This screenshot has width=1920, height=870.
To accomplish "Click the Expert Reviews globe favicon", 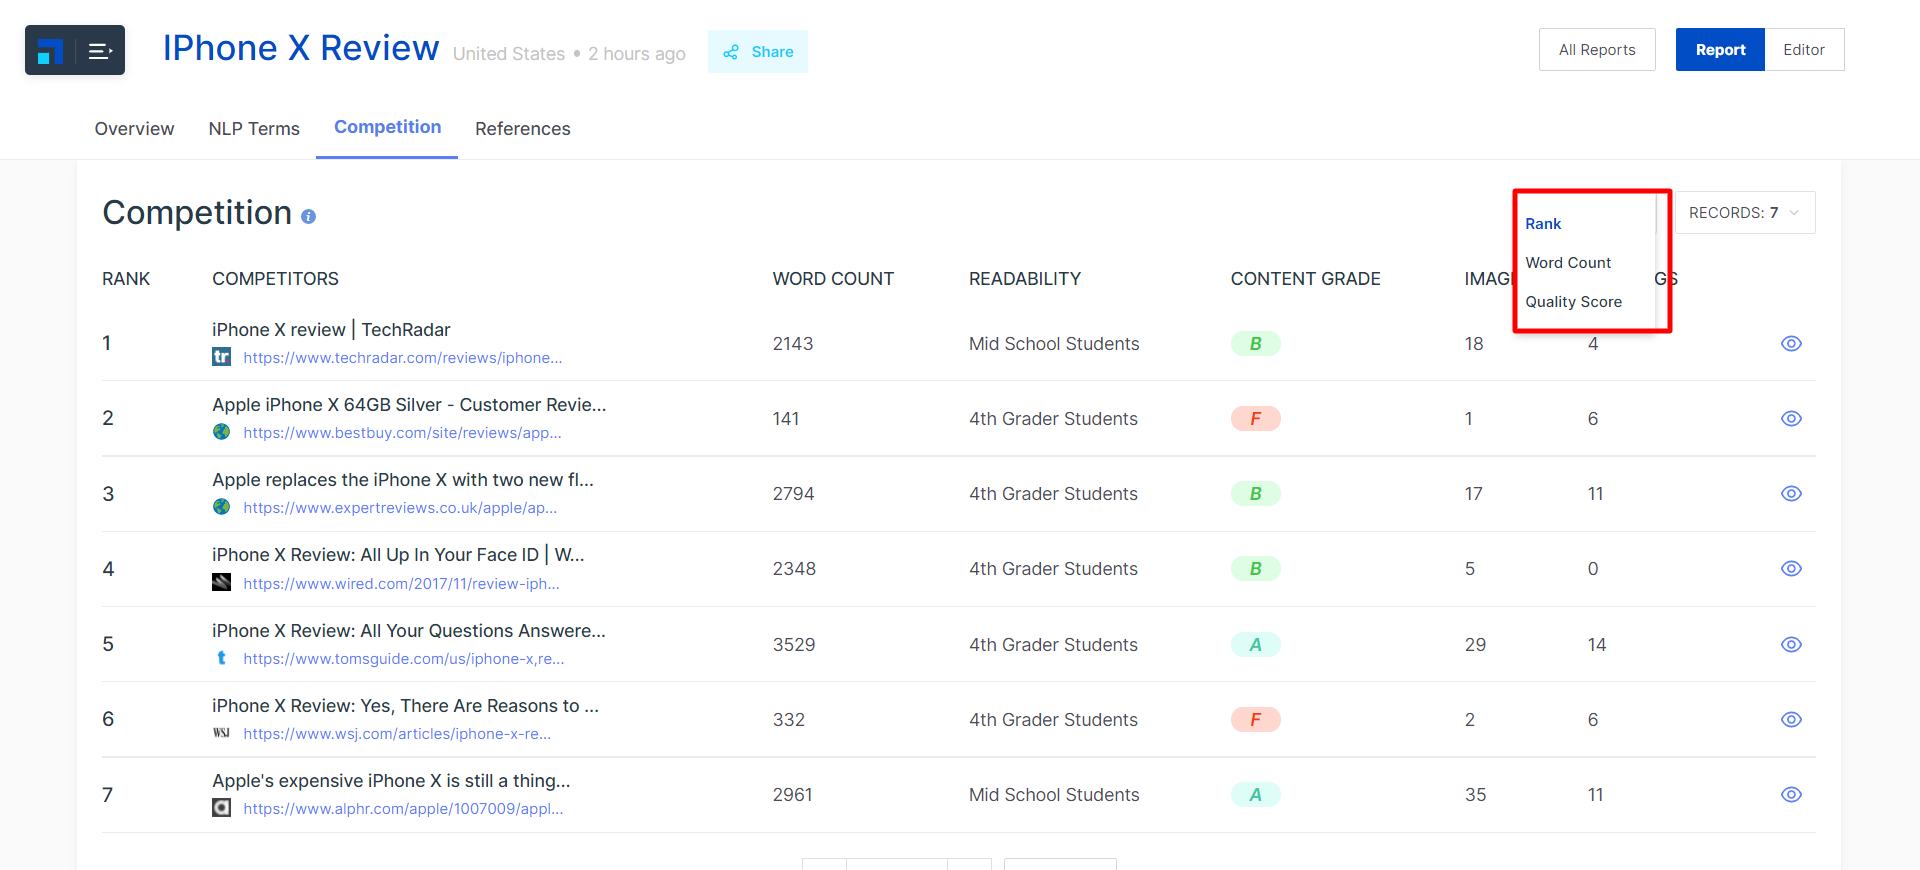I will (x=221, y=507).
